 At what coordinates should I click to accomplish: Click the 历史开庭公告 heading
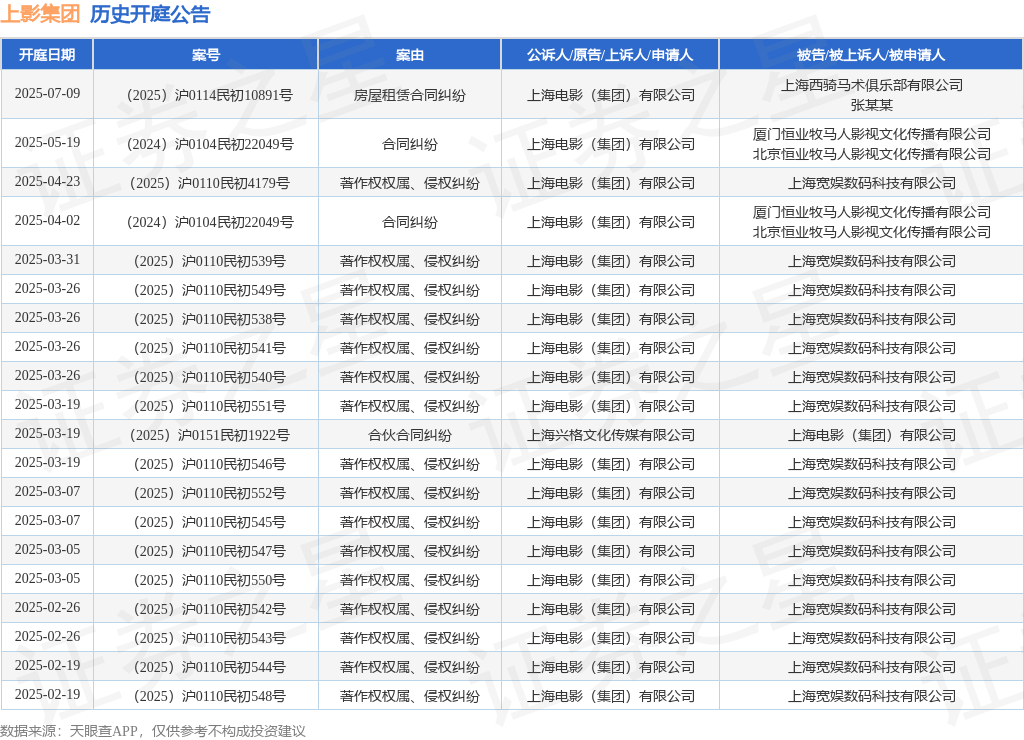pos(150,14)
